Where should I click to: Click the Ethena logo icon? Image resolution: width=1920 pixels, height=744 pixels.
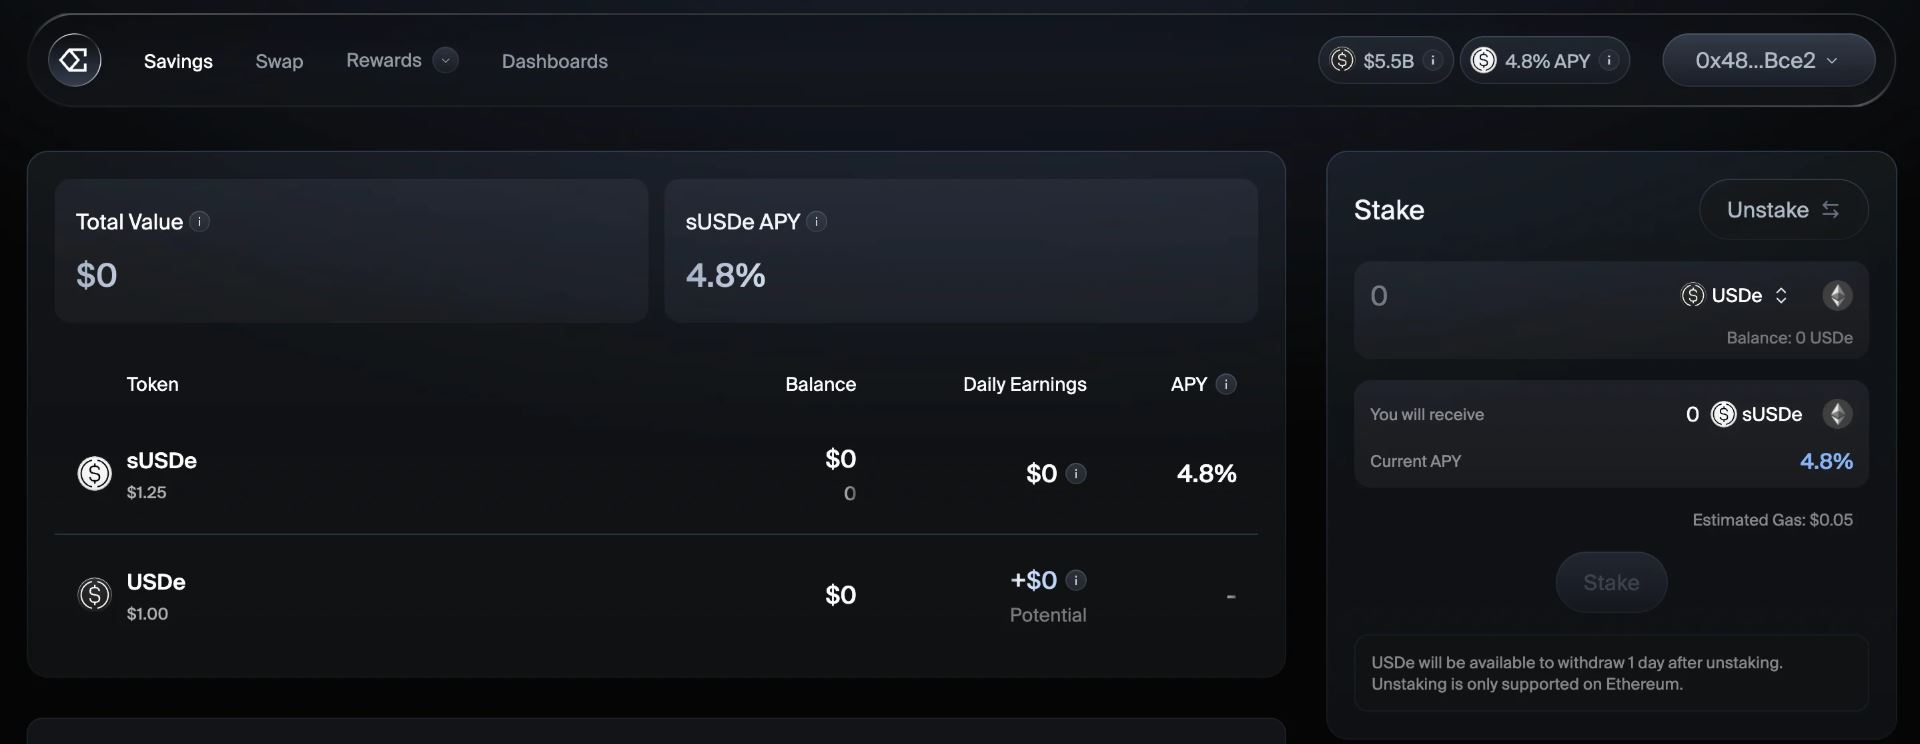pyautogui.click(x=75, y=61)
